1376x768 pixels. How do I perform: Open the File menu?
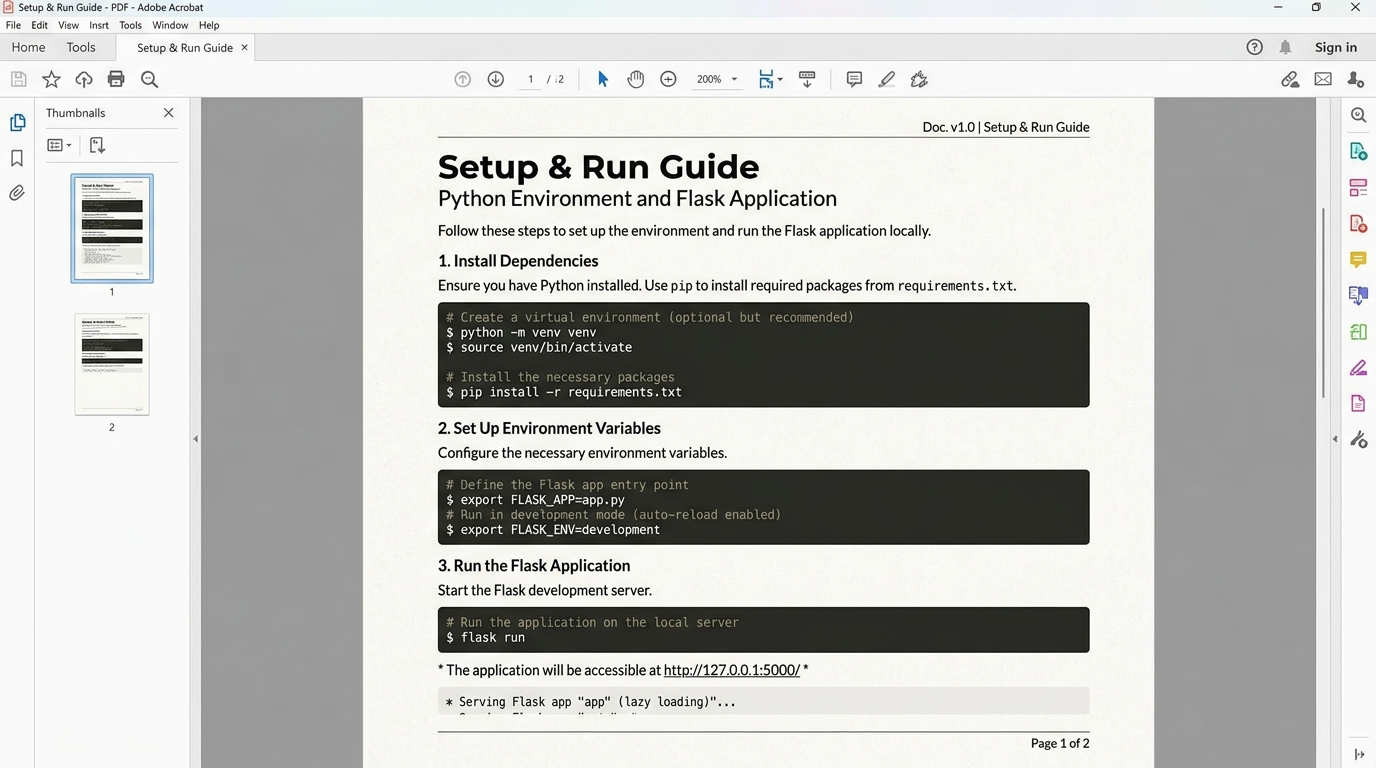click(x=13, y=25)
